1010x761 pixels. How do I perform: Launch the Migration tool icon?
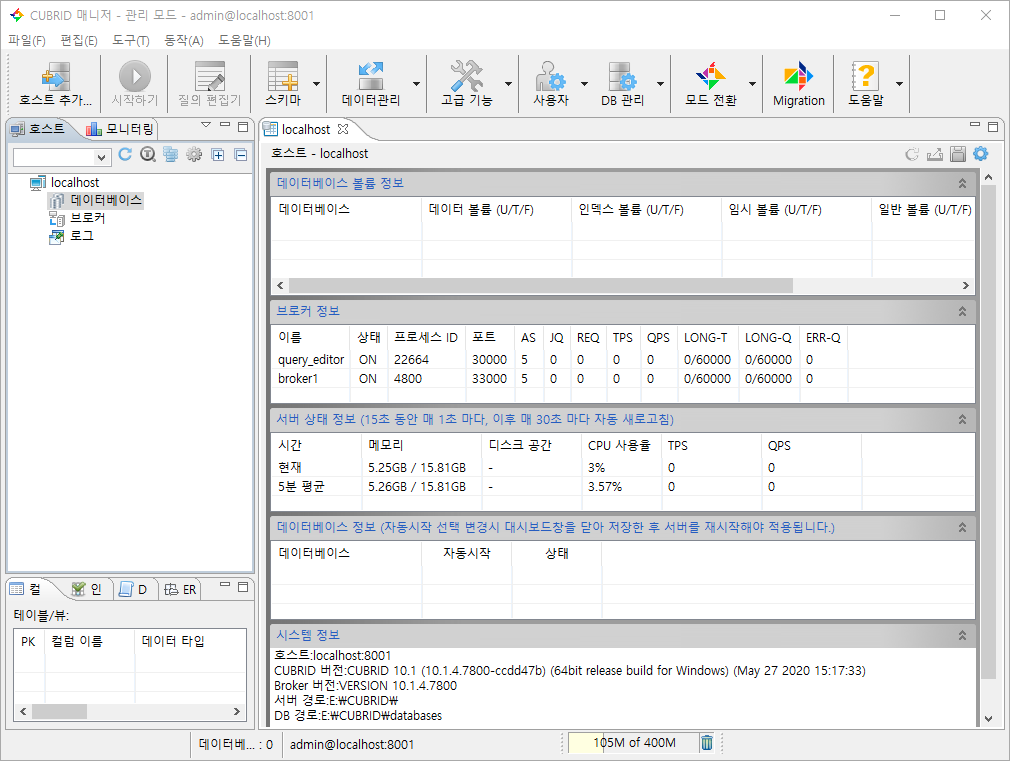799,77
